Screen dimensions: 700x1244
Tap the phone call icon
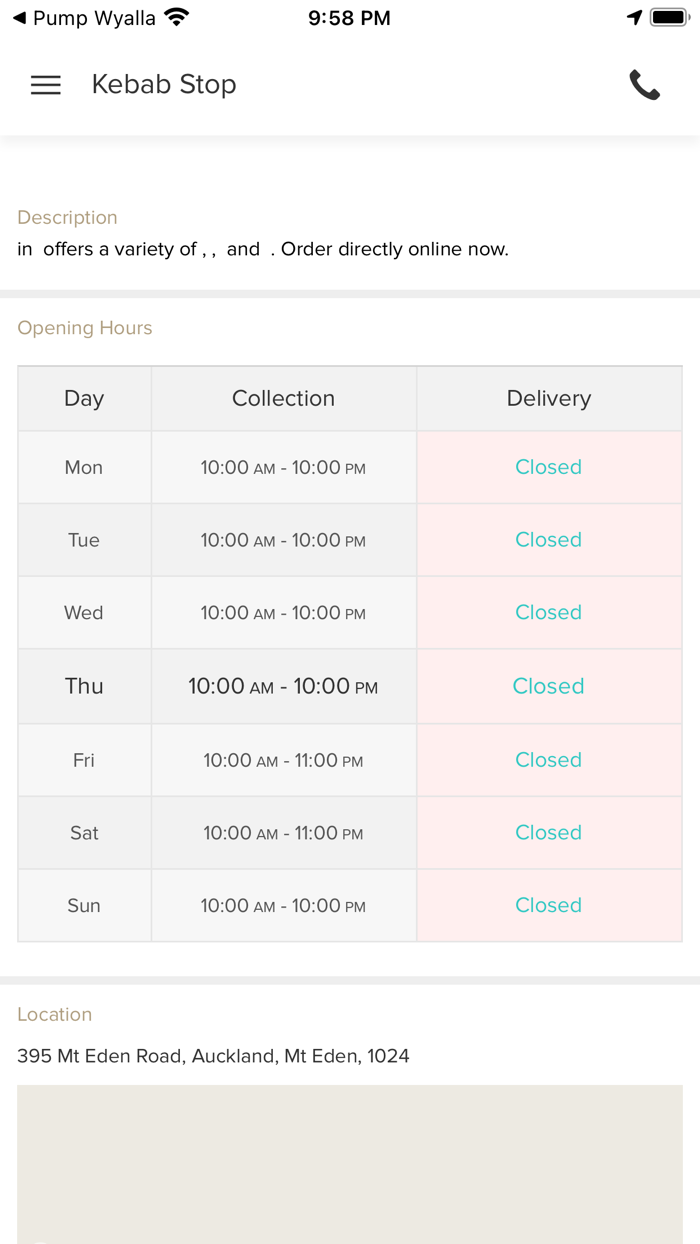click(644, 85)
